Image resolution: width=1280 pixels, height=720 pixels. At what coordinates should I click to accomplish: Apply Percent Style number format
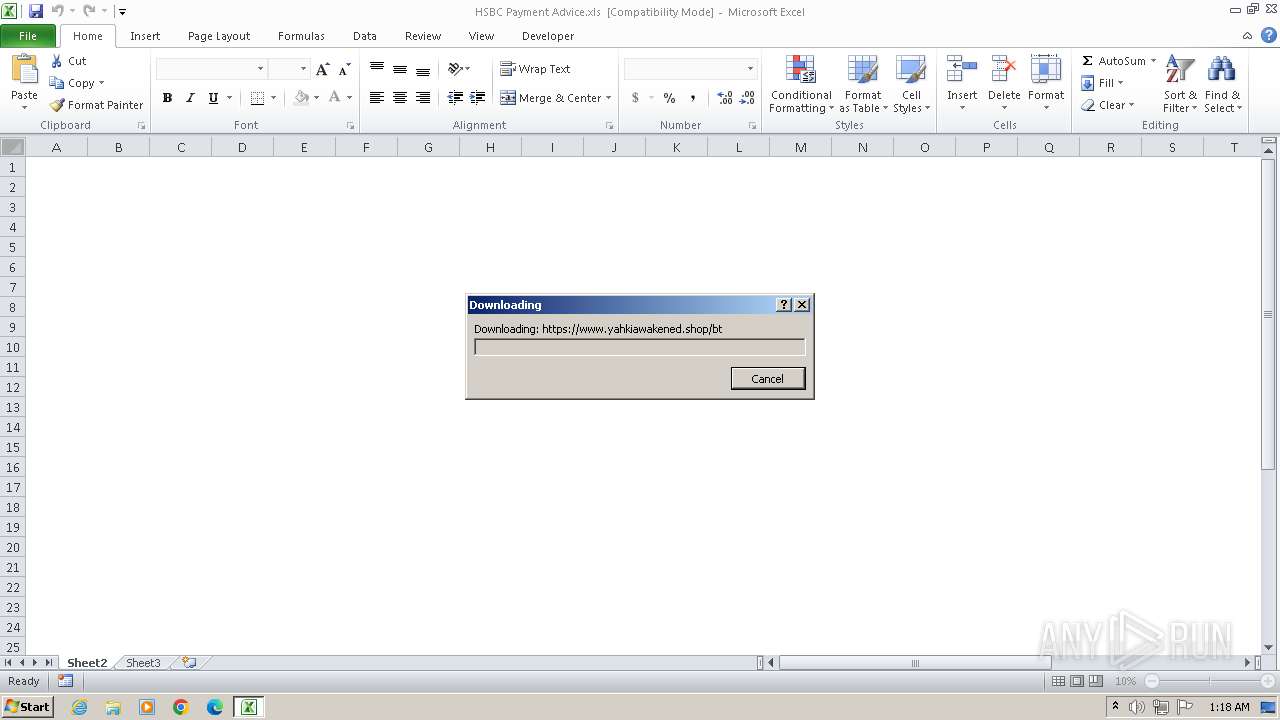pyautogui.click(x=669, y=98)
